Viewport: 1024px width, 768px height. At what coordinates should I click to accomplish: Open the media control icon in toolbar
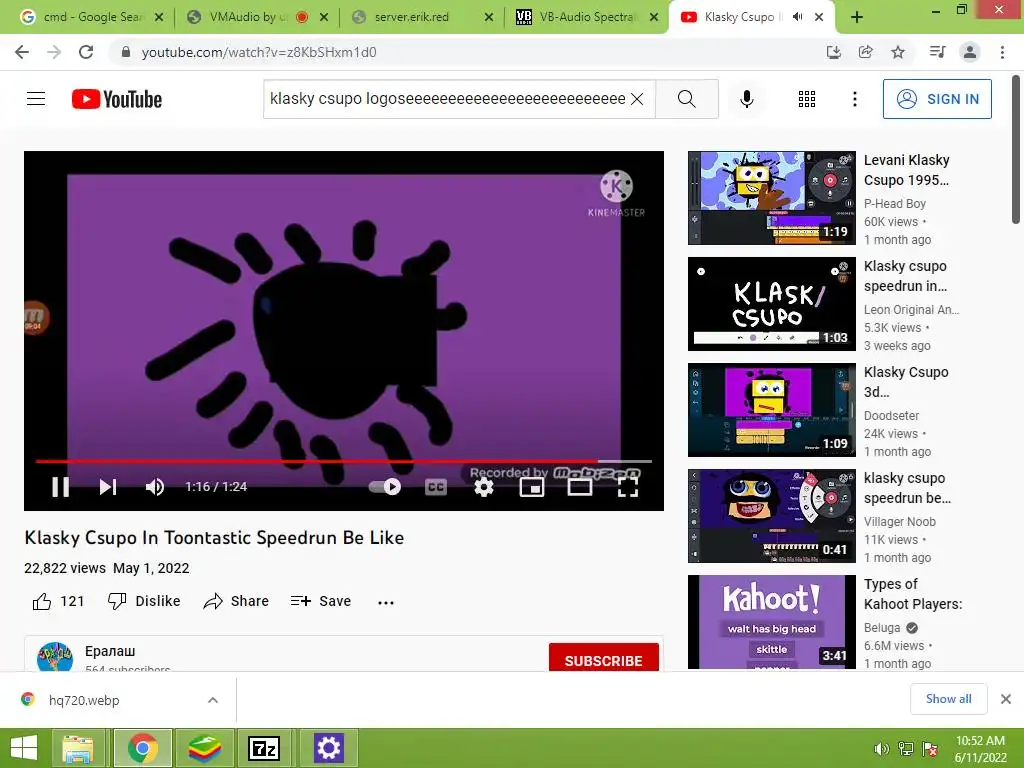pos(937,52)
